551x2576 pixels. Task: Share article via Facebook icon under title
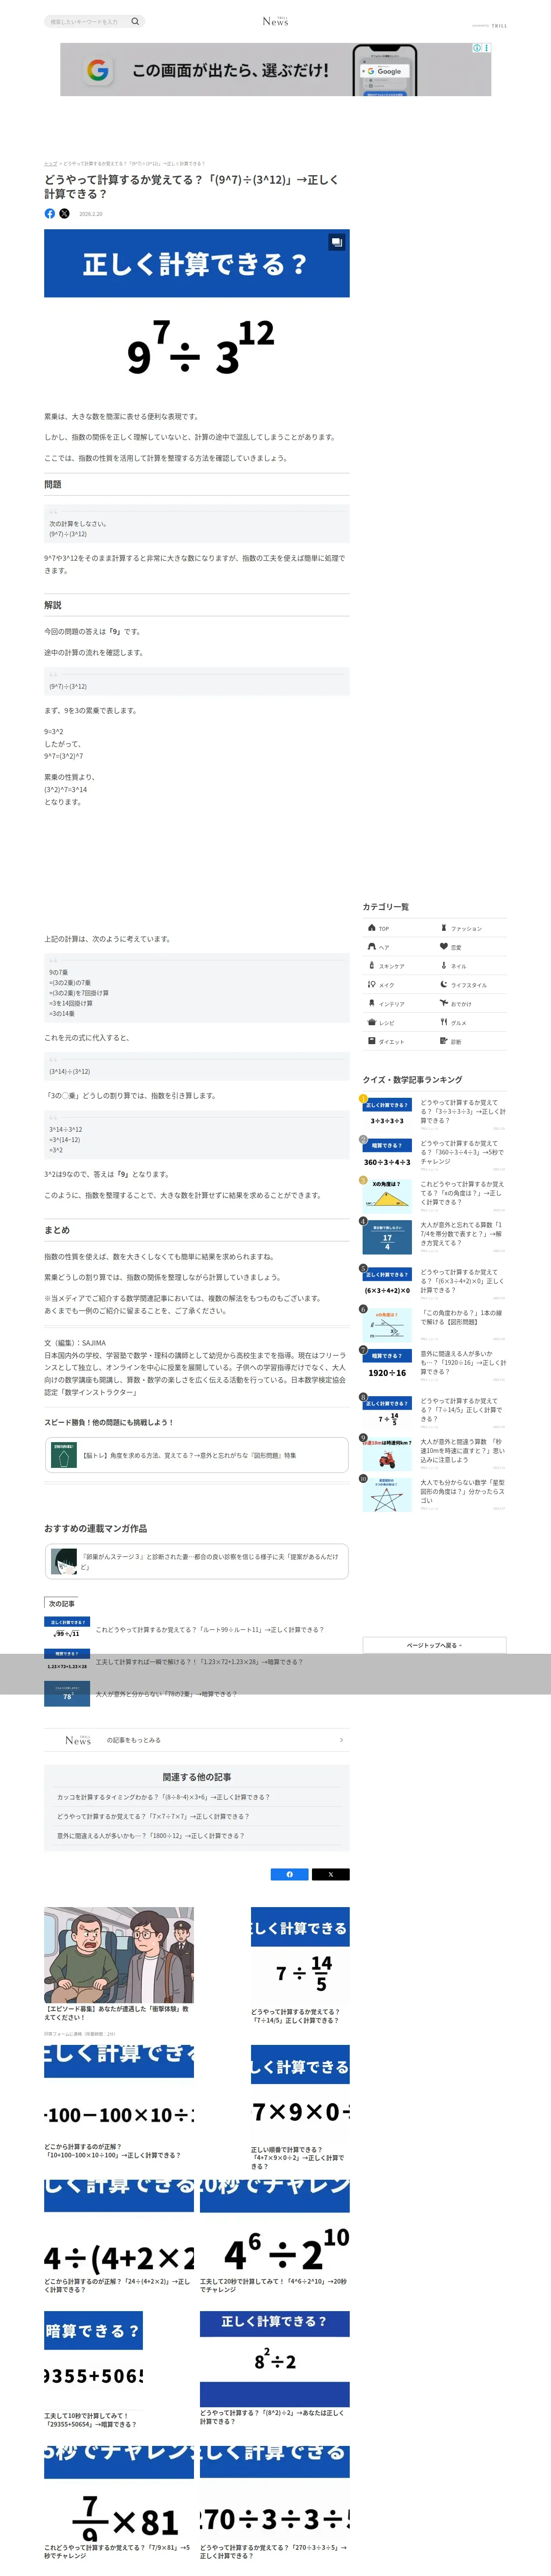(50, 213)
